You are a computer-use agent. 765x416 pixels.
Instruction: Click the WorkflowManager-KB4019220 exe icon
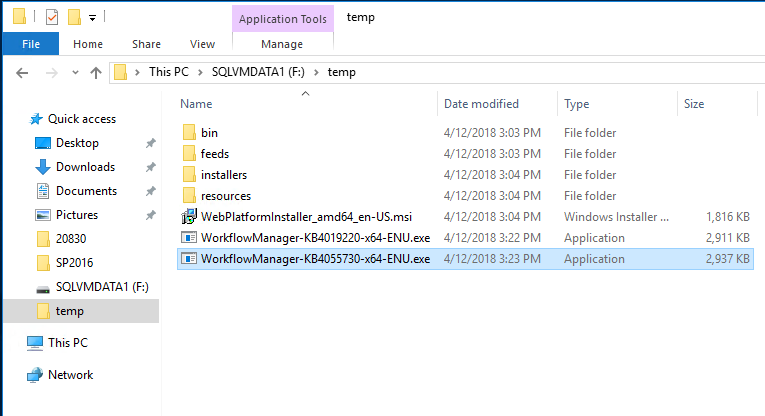point(189,238)
